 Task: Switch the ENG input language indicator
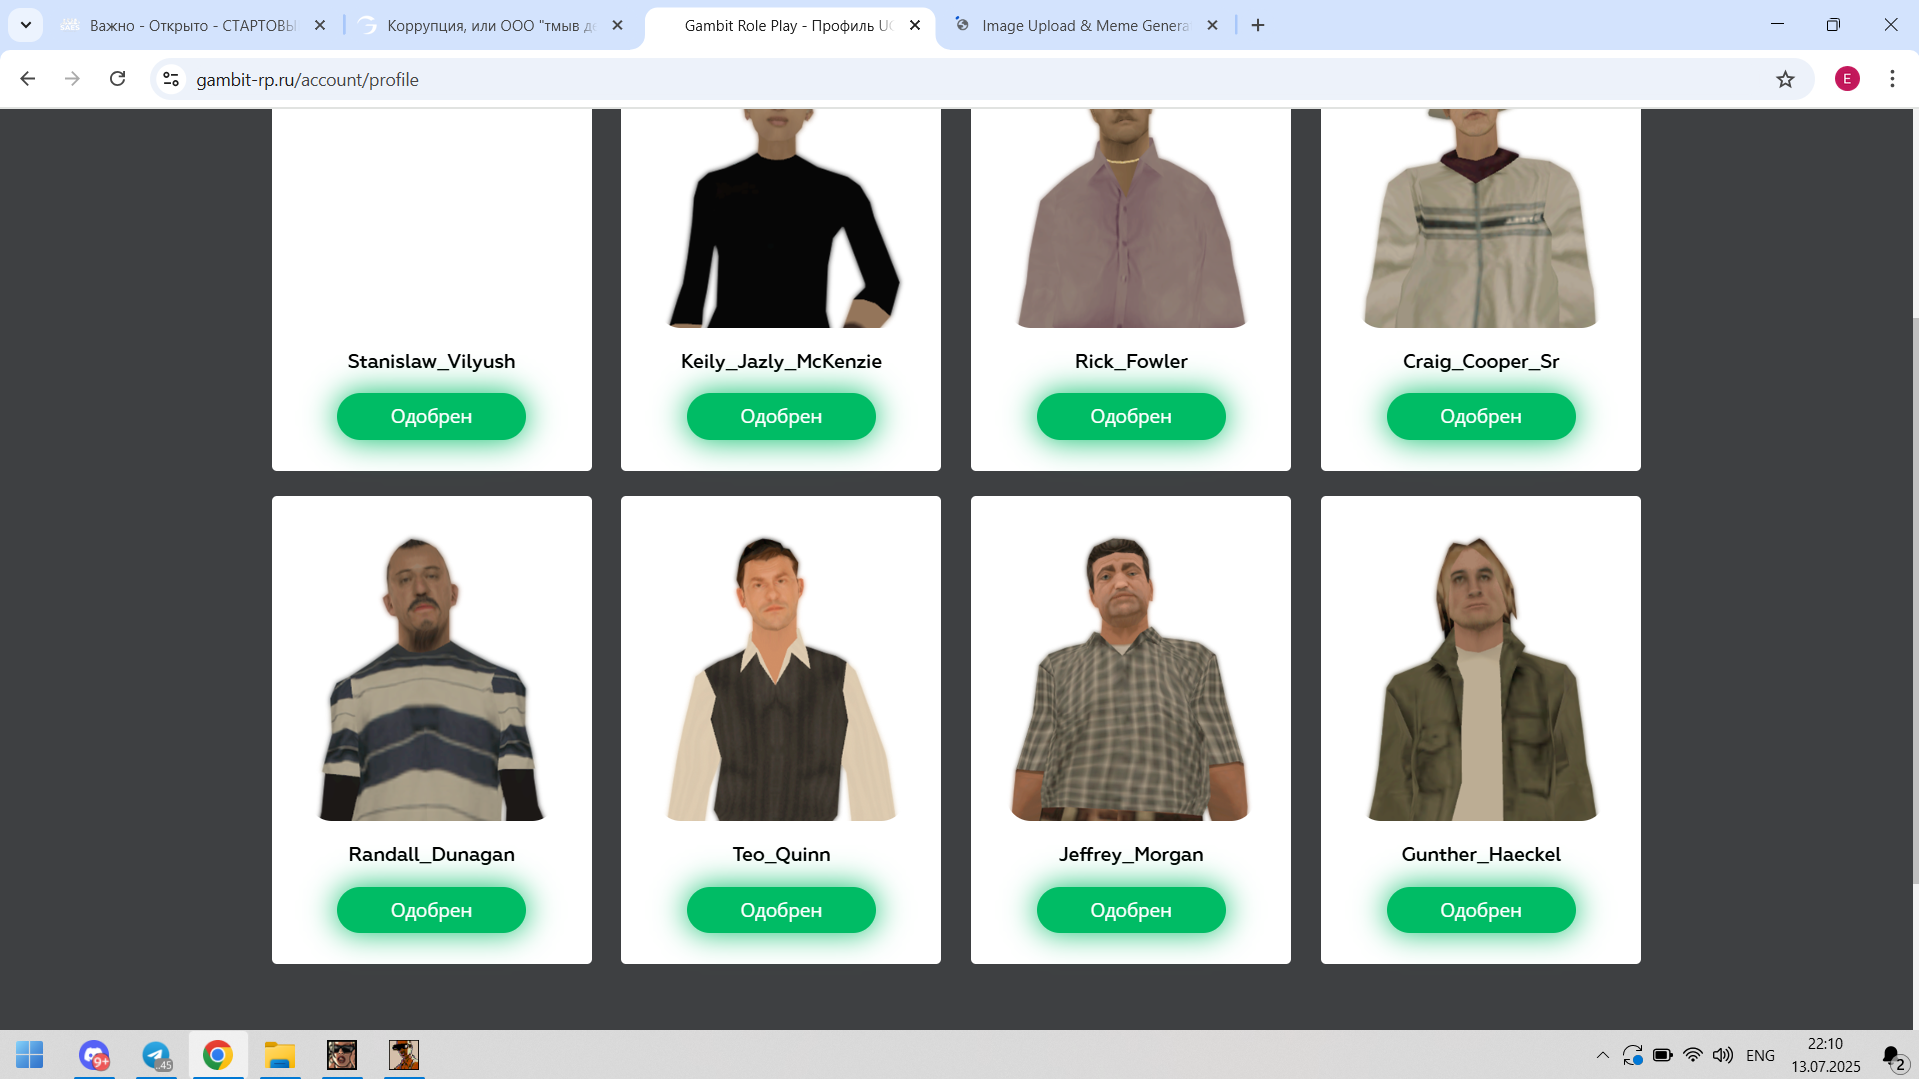1760,1055
